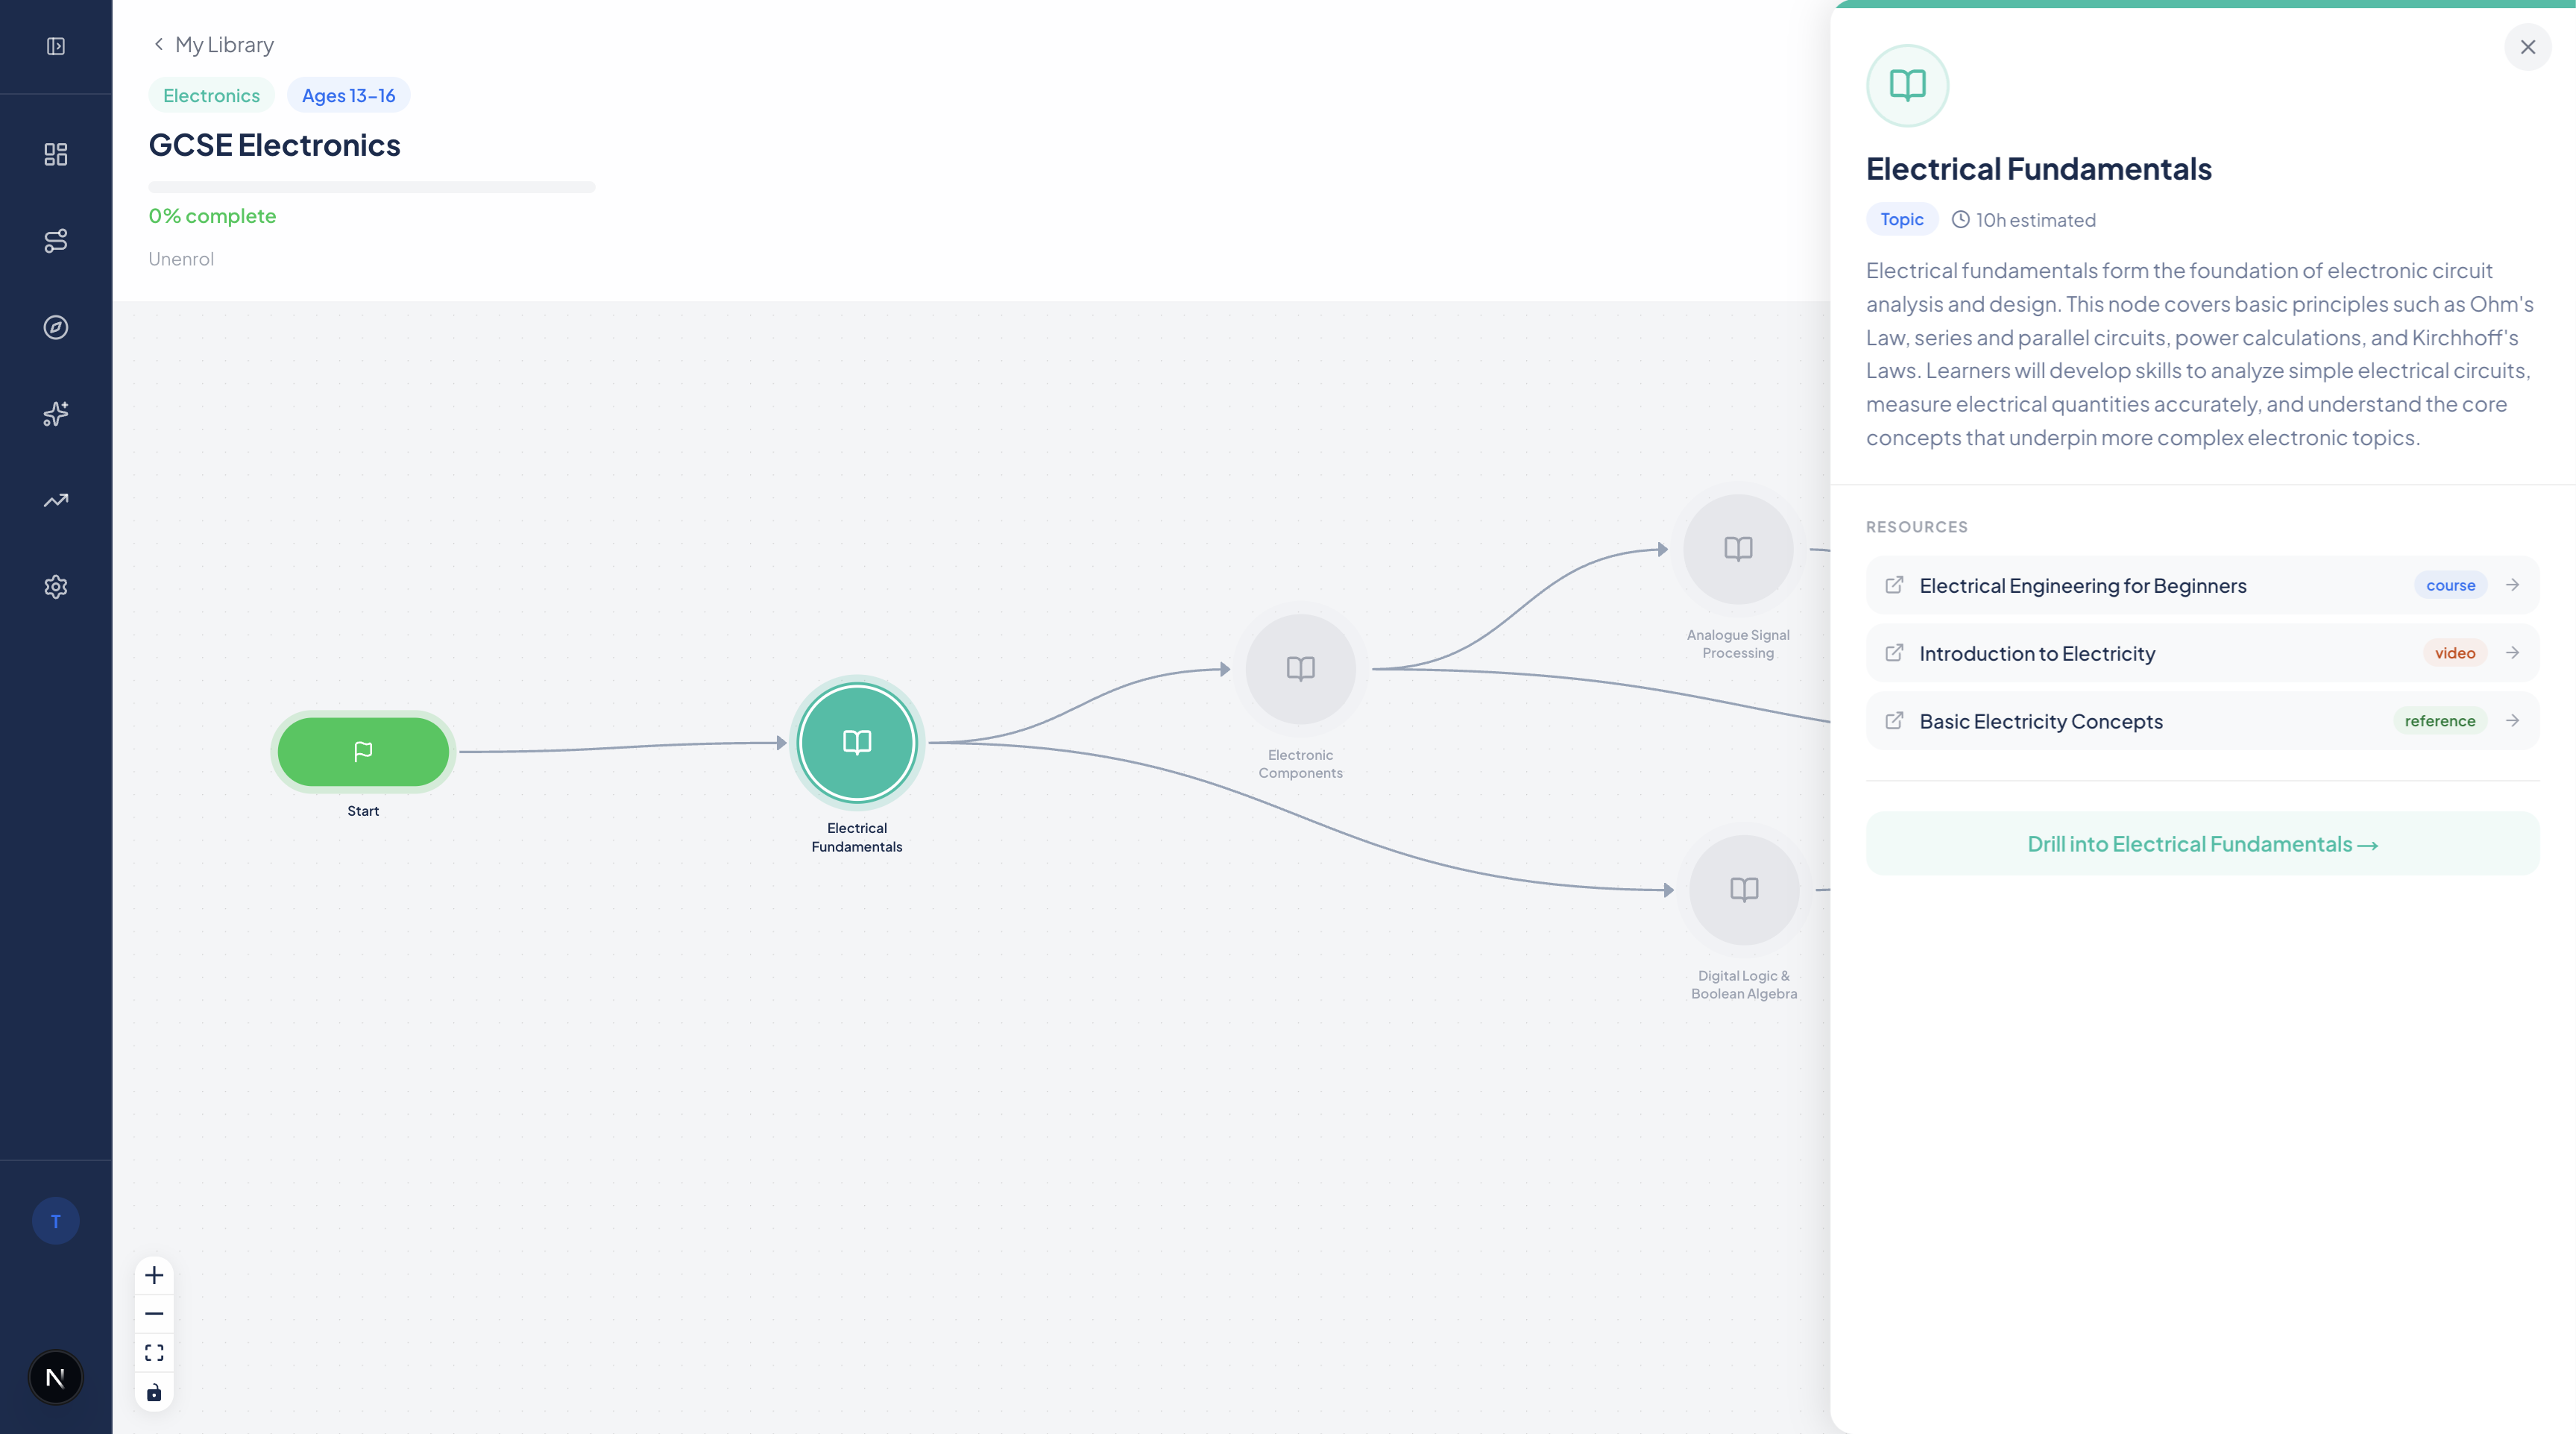Screen dimensions: 2576x1434
Task: Click the 0% complete label
Action: [212, 216]
